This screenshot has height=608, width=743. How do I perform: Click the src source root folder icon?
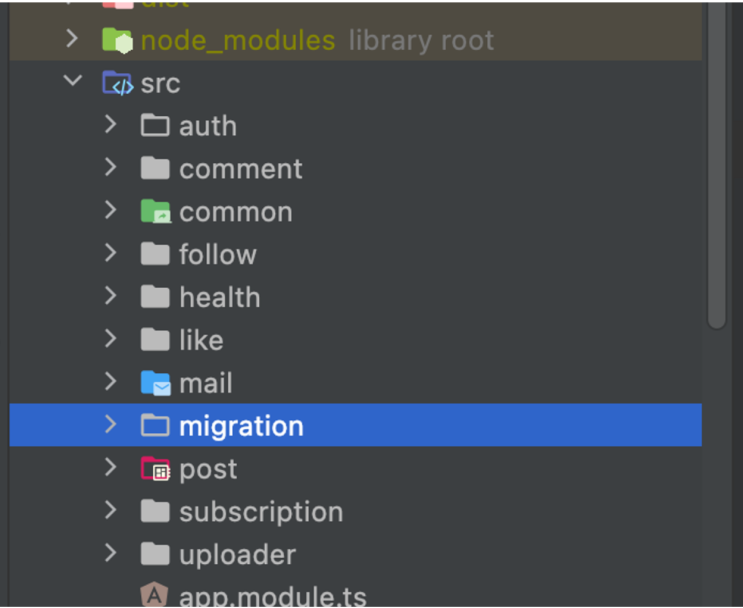click(118, 83)
